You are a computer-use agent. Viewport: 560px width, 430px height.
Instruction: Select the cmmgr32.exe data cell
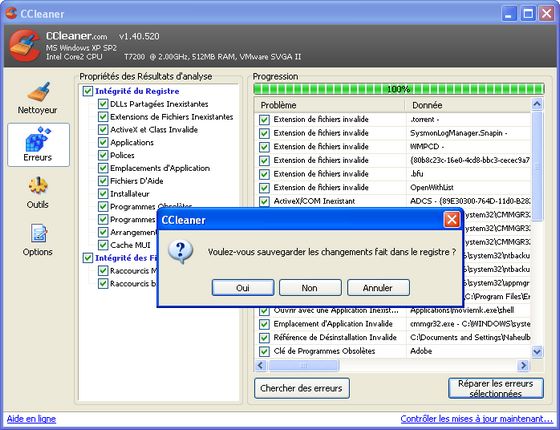pos(469,324)
